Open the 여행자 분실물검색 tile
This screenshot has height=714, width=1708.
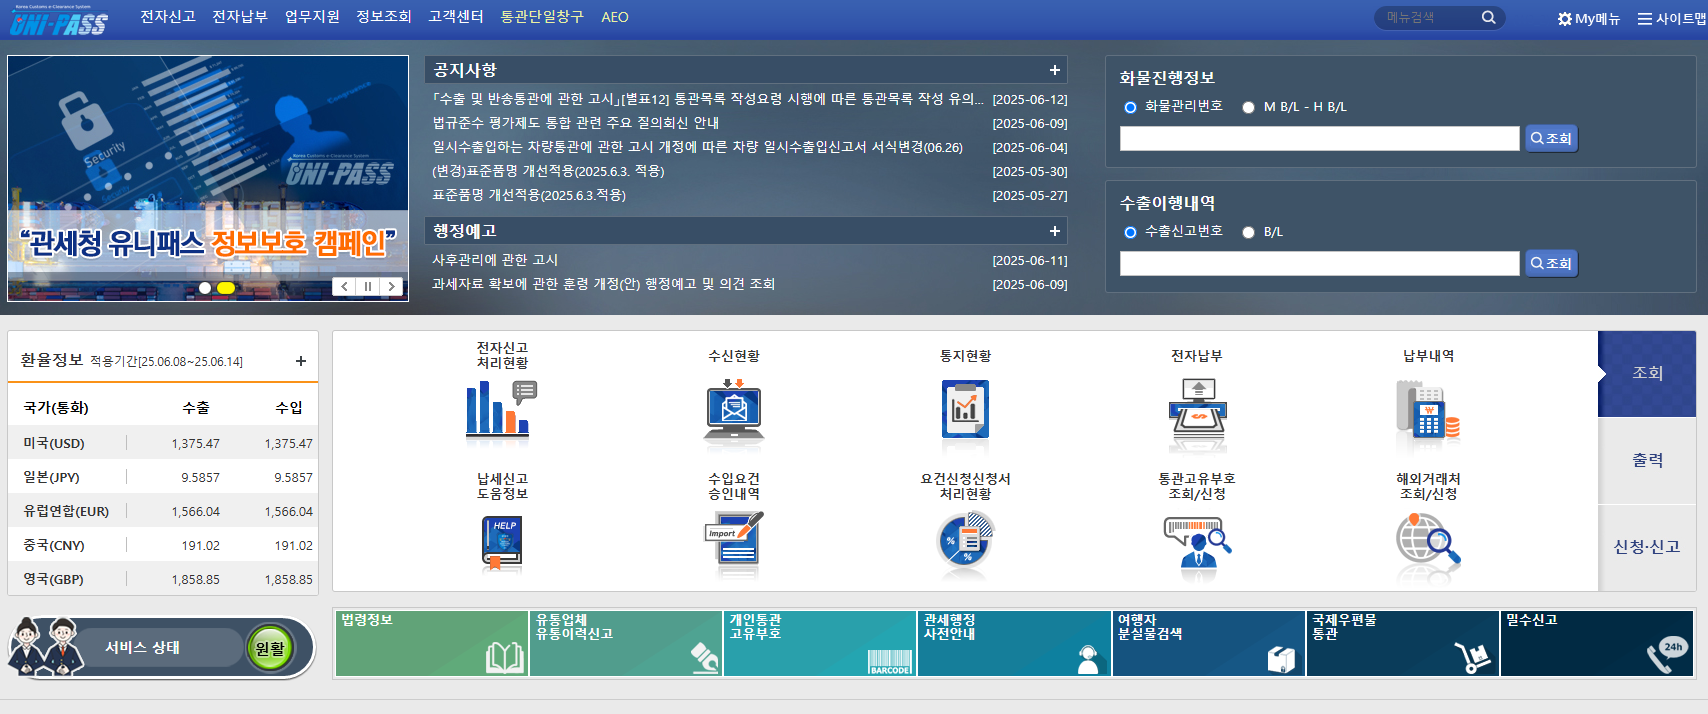click(1209, 643)
